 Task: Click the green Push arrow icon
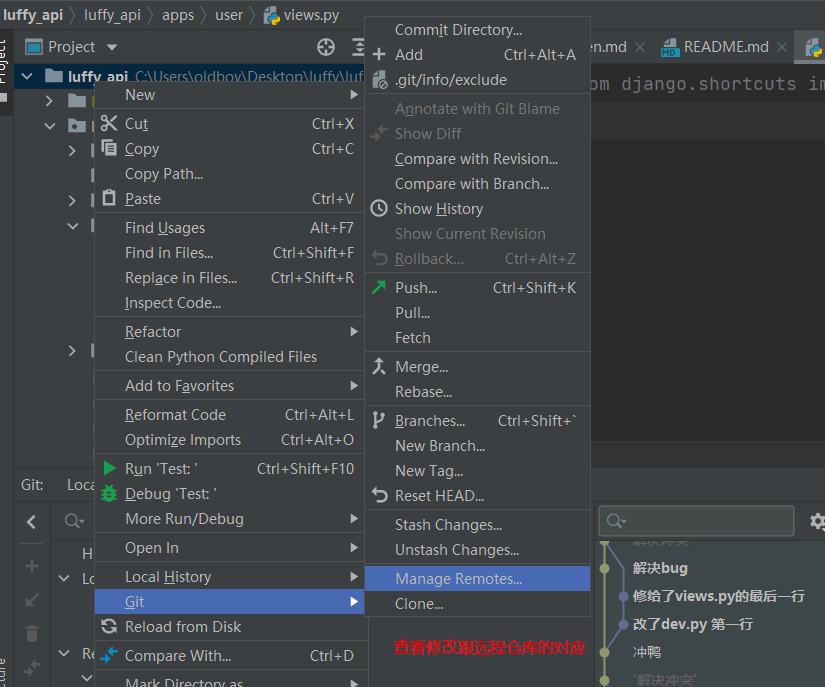coord(379,287)
